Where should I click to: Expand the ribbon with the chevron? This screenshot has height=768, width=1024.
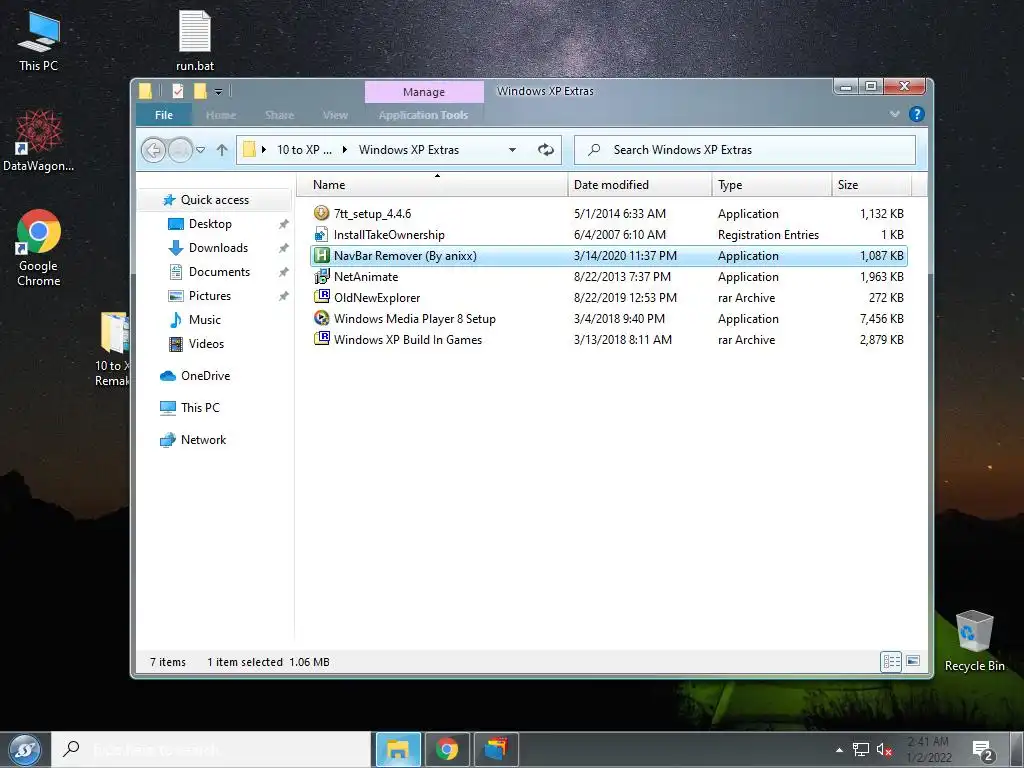click(894, 114)
